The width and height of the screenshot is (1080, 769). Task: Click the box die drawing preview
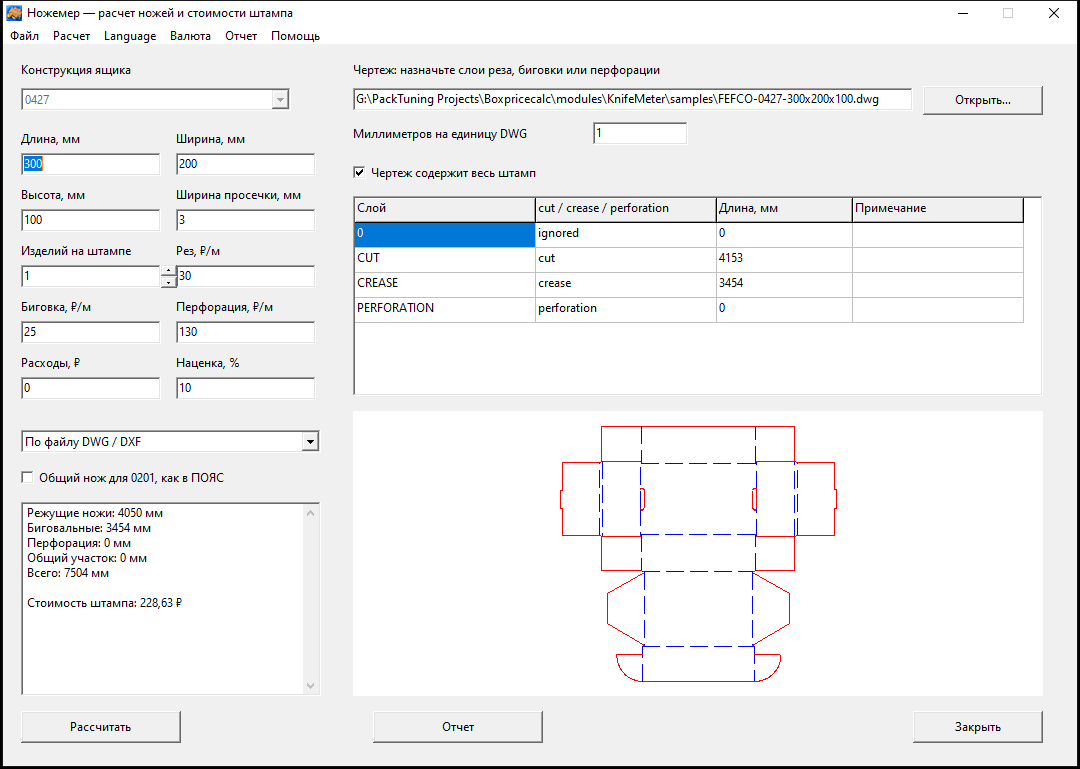click(x=698, y=553)
